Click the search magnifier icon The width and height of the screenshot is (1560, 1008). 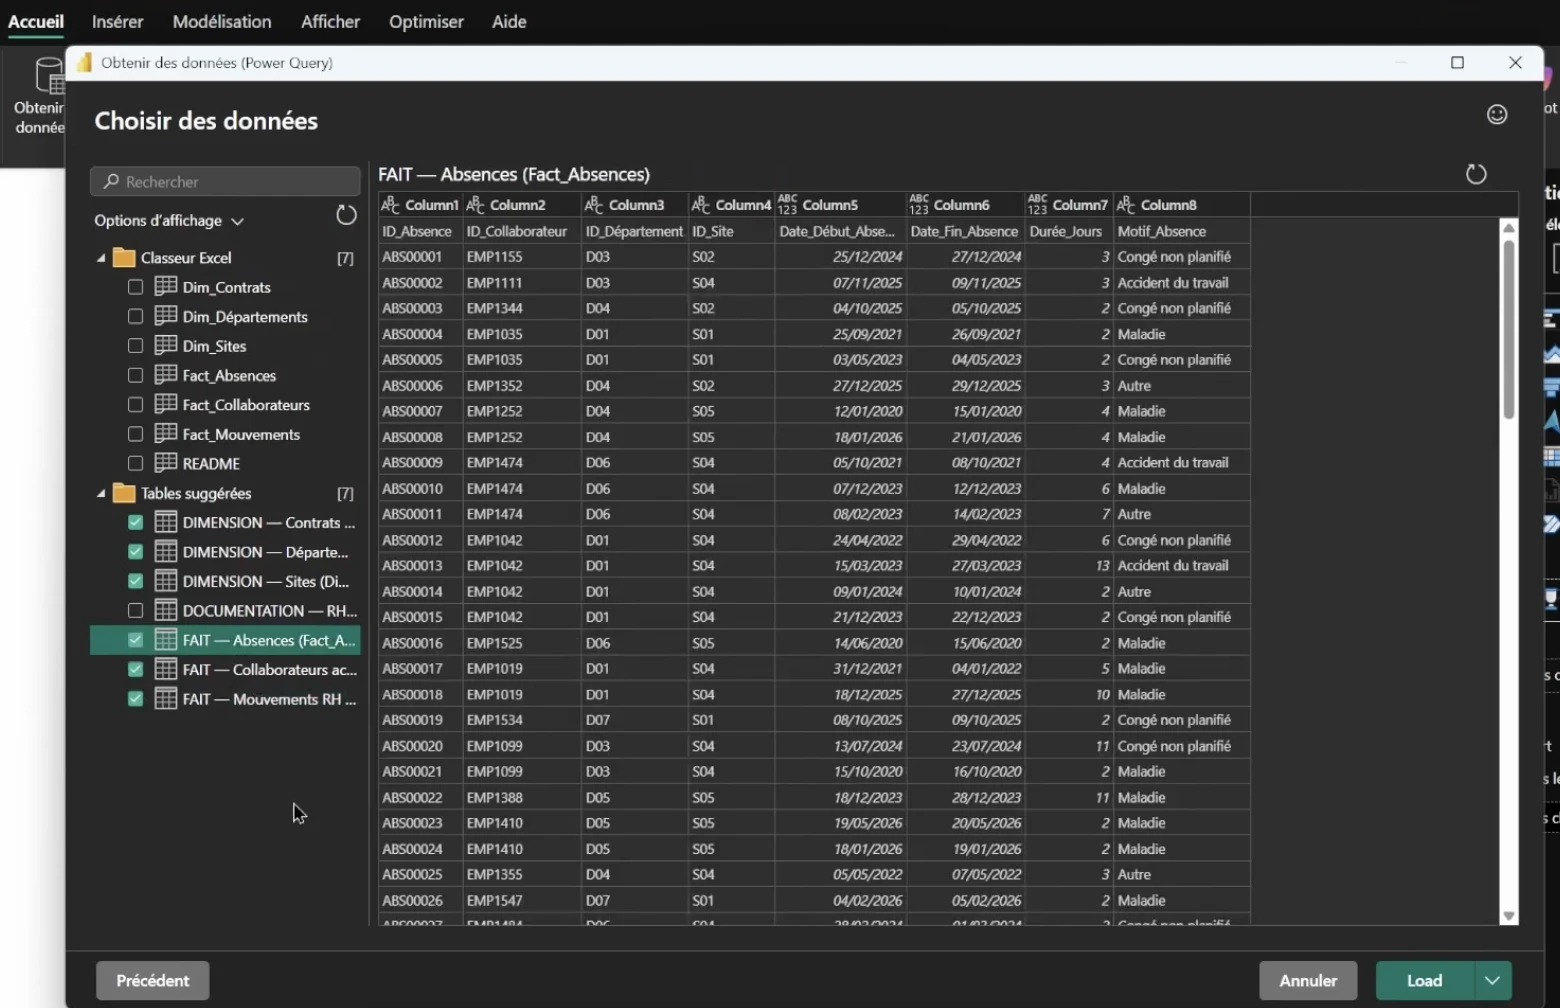coord(111,181)
